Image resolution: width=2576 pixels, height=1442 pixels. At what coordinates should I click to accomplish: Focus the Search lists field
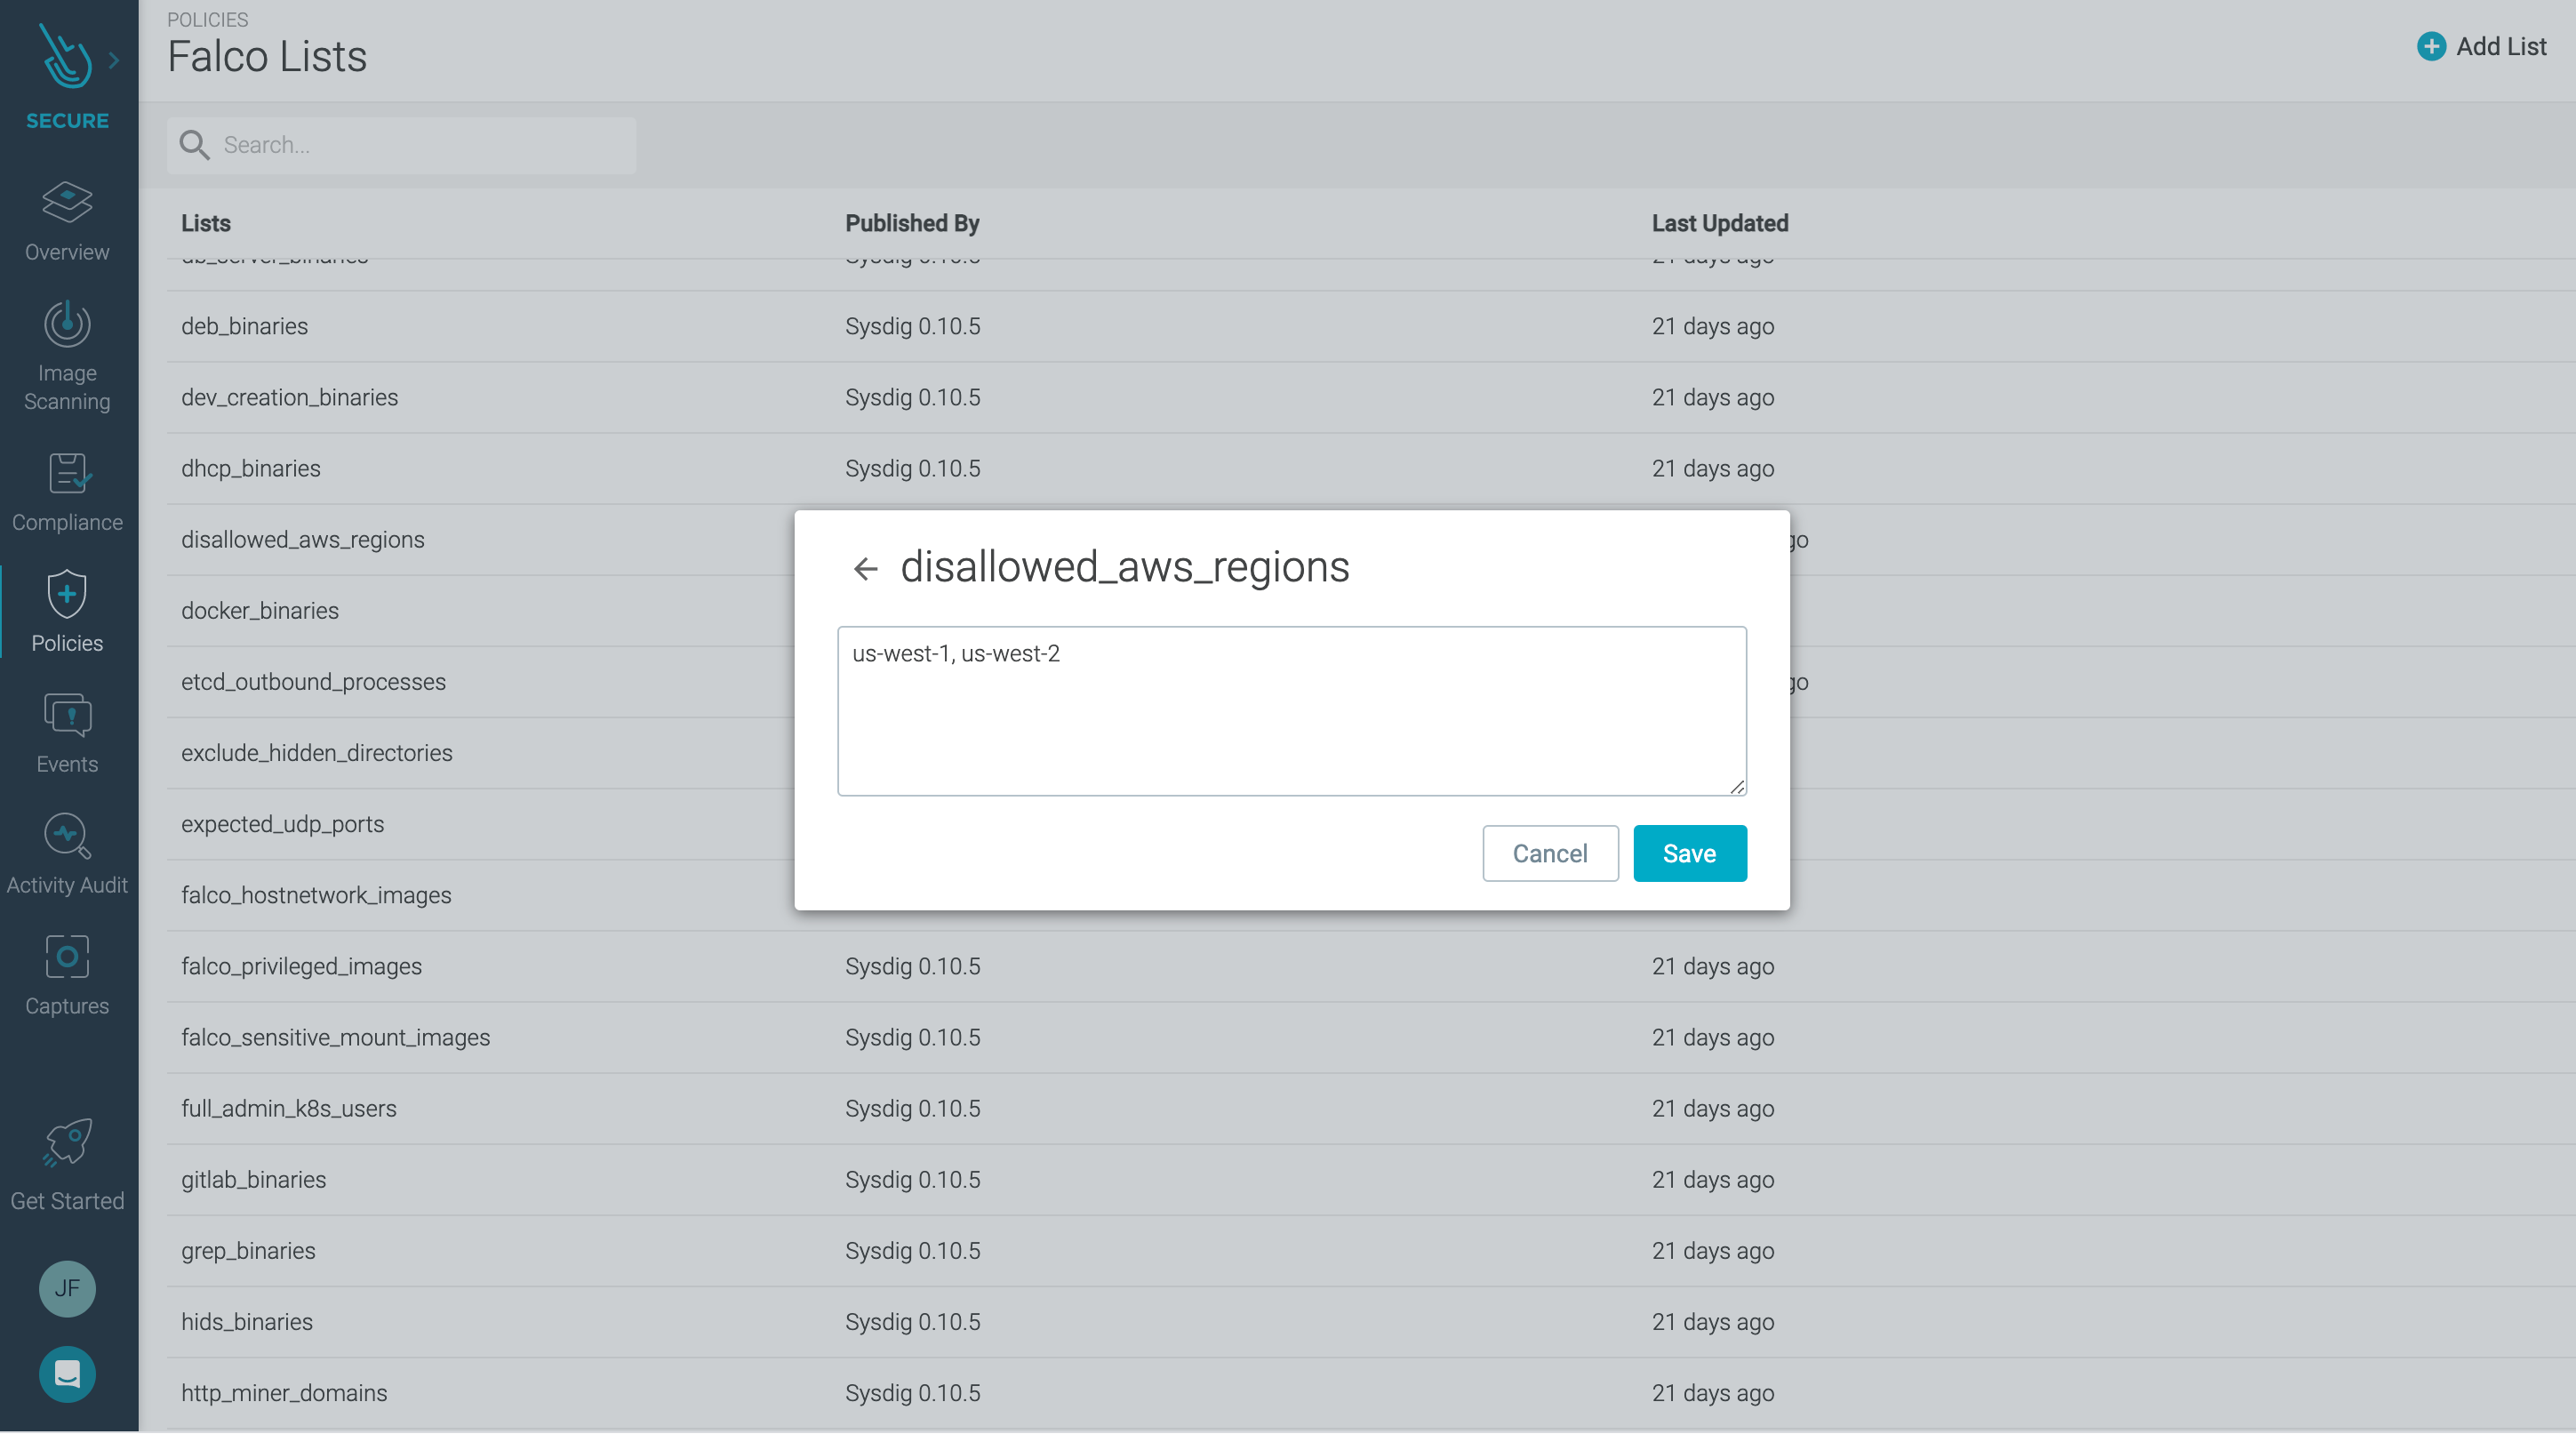coord(401,146)
